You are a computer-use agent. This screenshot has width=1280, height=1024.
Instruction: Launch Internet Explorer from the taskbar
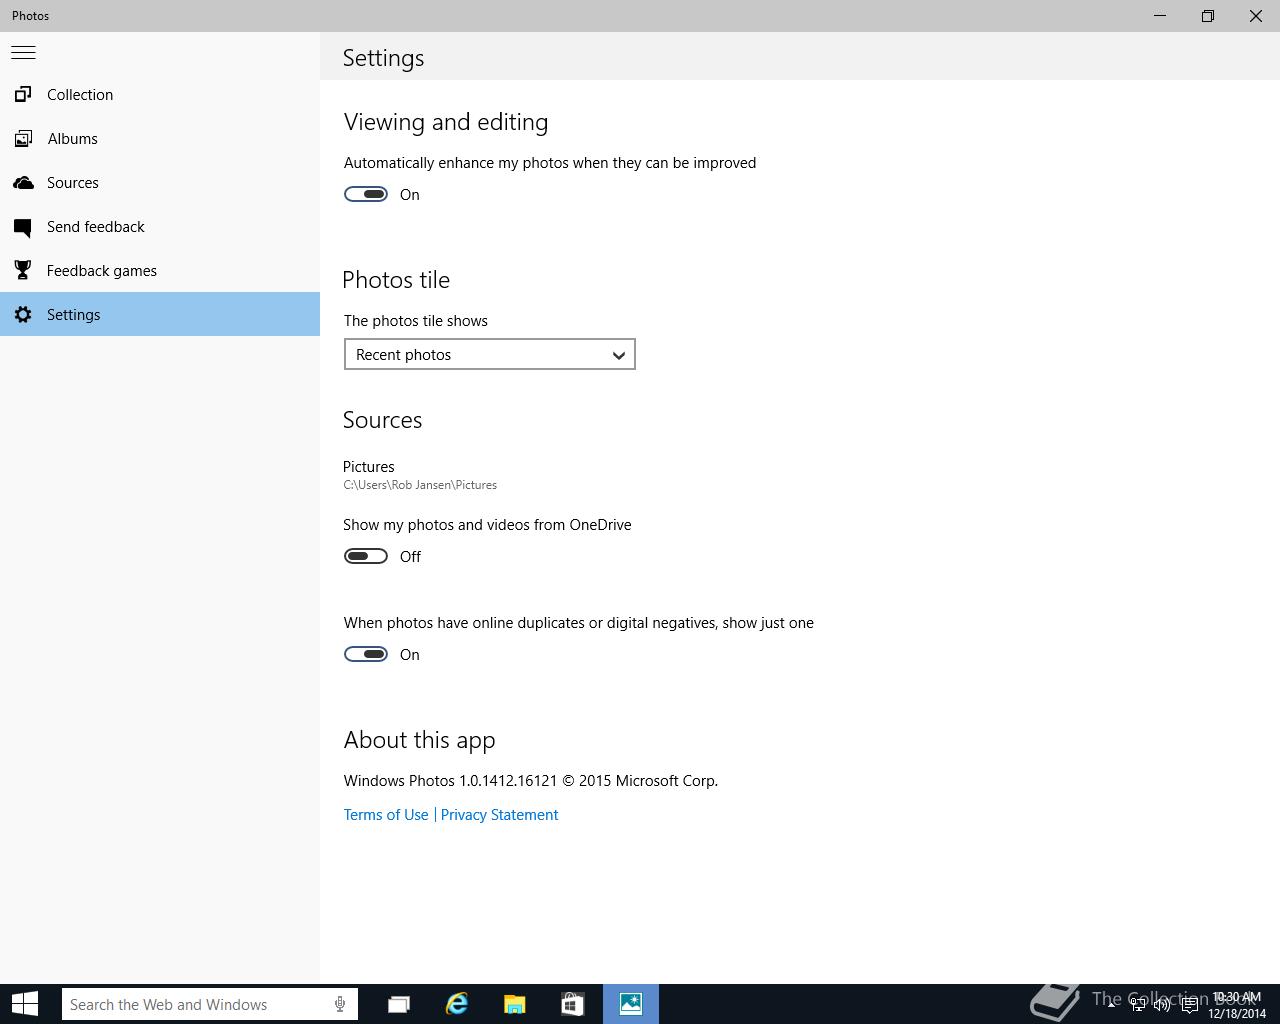pyautogui.click(x=457, y=1004)
